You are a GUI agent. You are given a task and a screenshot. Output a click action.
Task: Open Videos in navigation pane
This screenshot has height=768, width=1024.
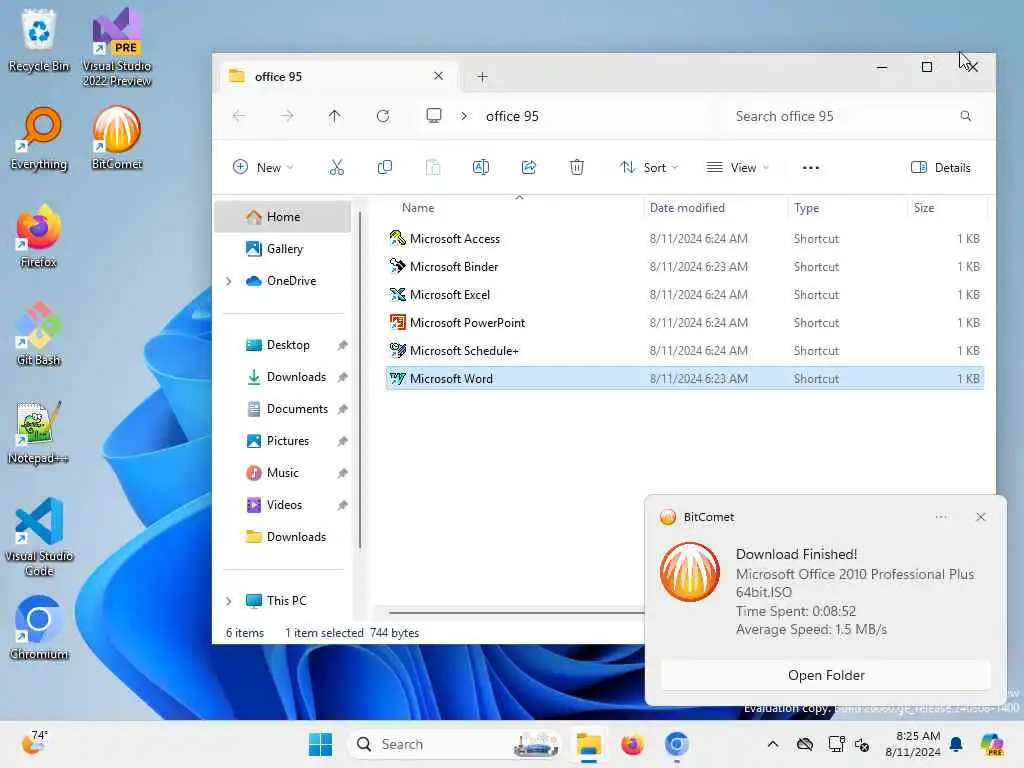pos(282,505)
